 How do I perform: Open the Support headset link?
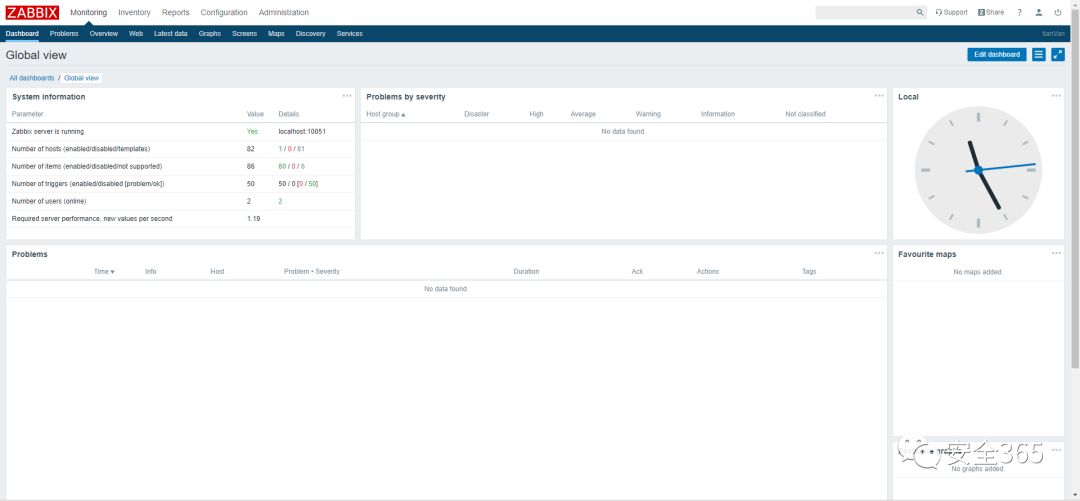click(951, 12)
